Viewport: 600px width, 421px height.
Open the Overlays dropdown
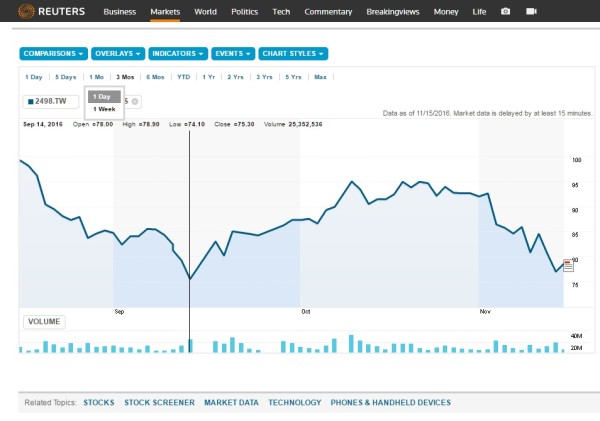118,54
